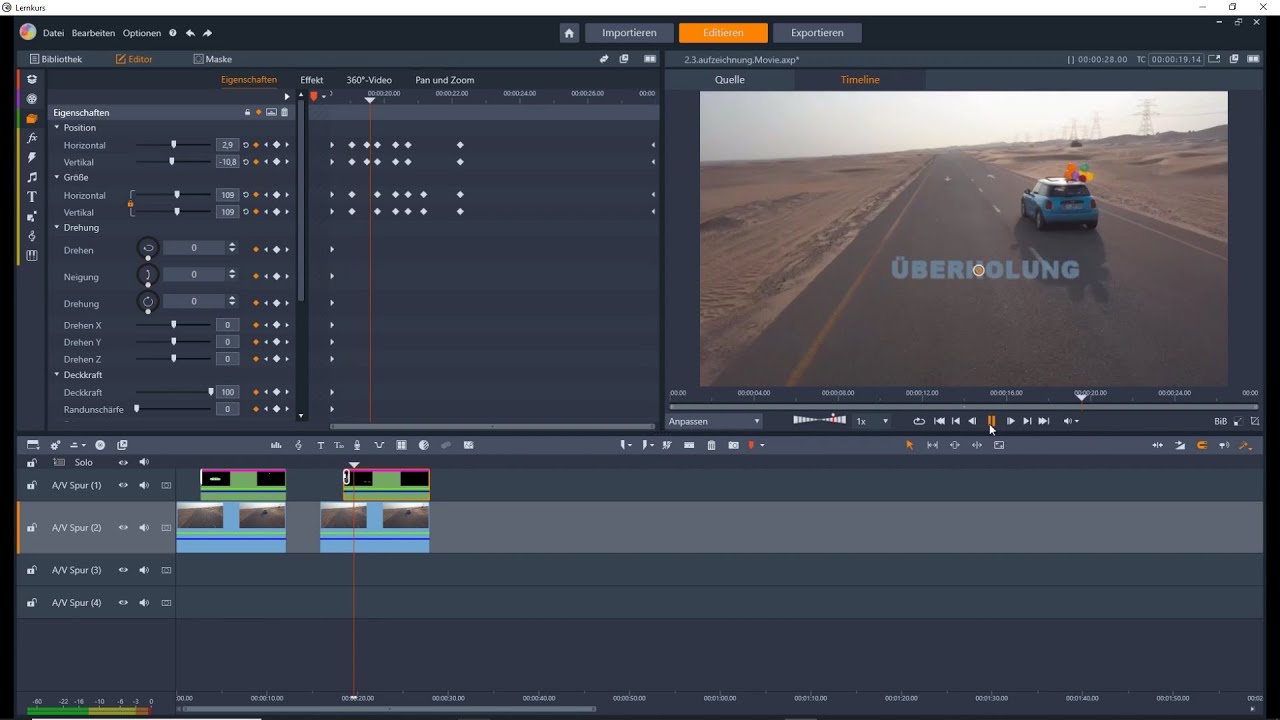Jump to the start of the preview
This screenshot has width=1280, height=720.
[939, 421]
